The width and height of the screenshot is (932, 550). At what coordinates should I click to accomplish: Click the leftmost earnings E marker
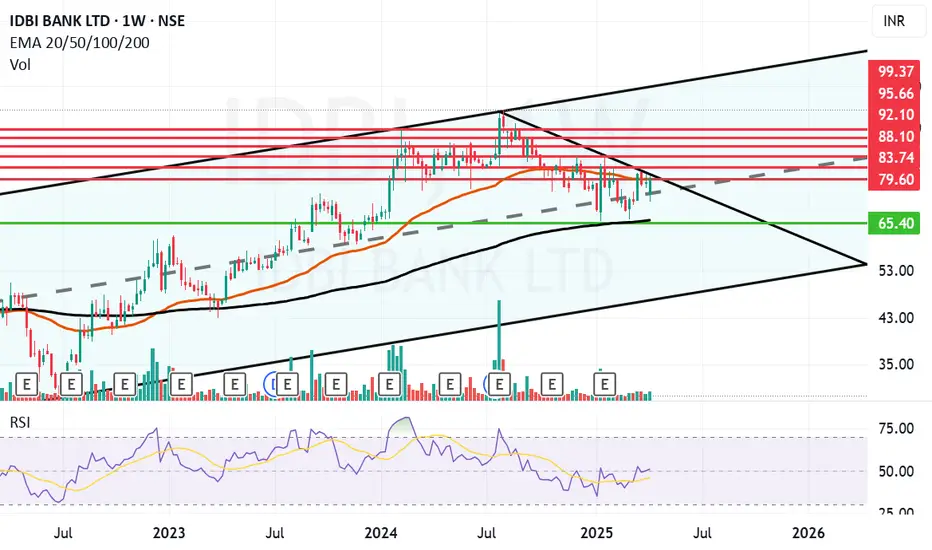point(26,385)
